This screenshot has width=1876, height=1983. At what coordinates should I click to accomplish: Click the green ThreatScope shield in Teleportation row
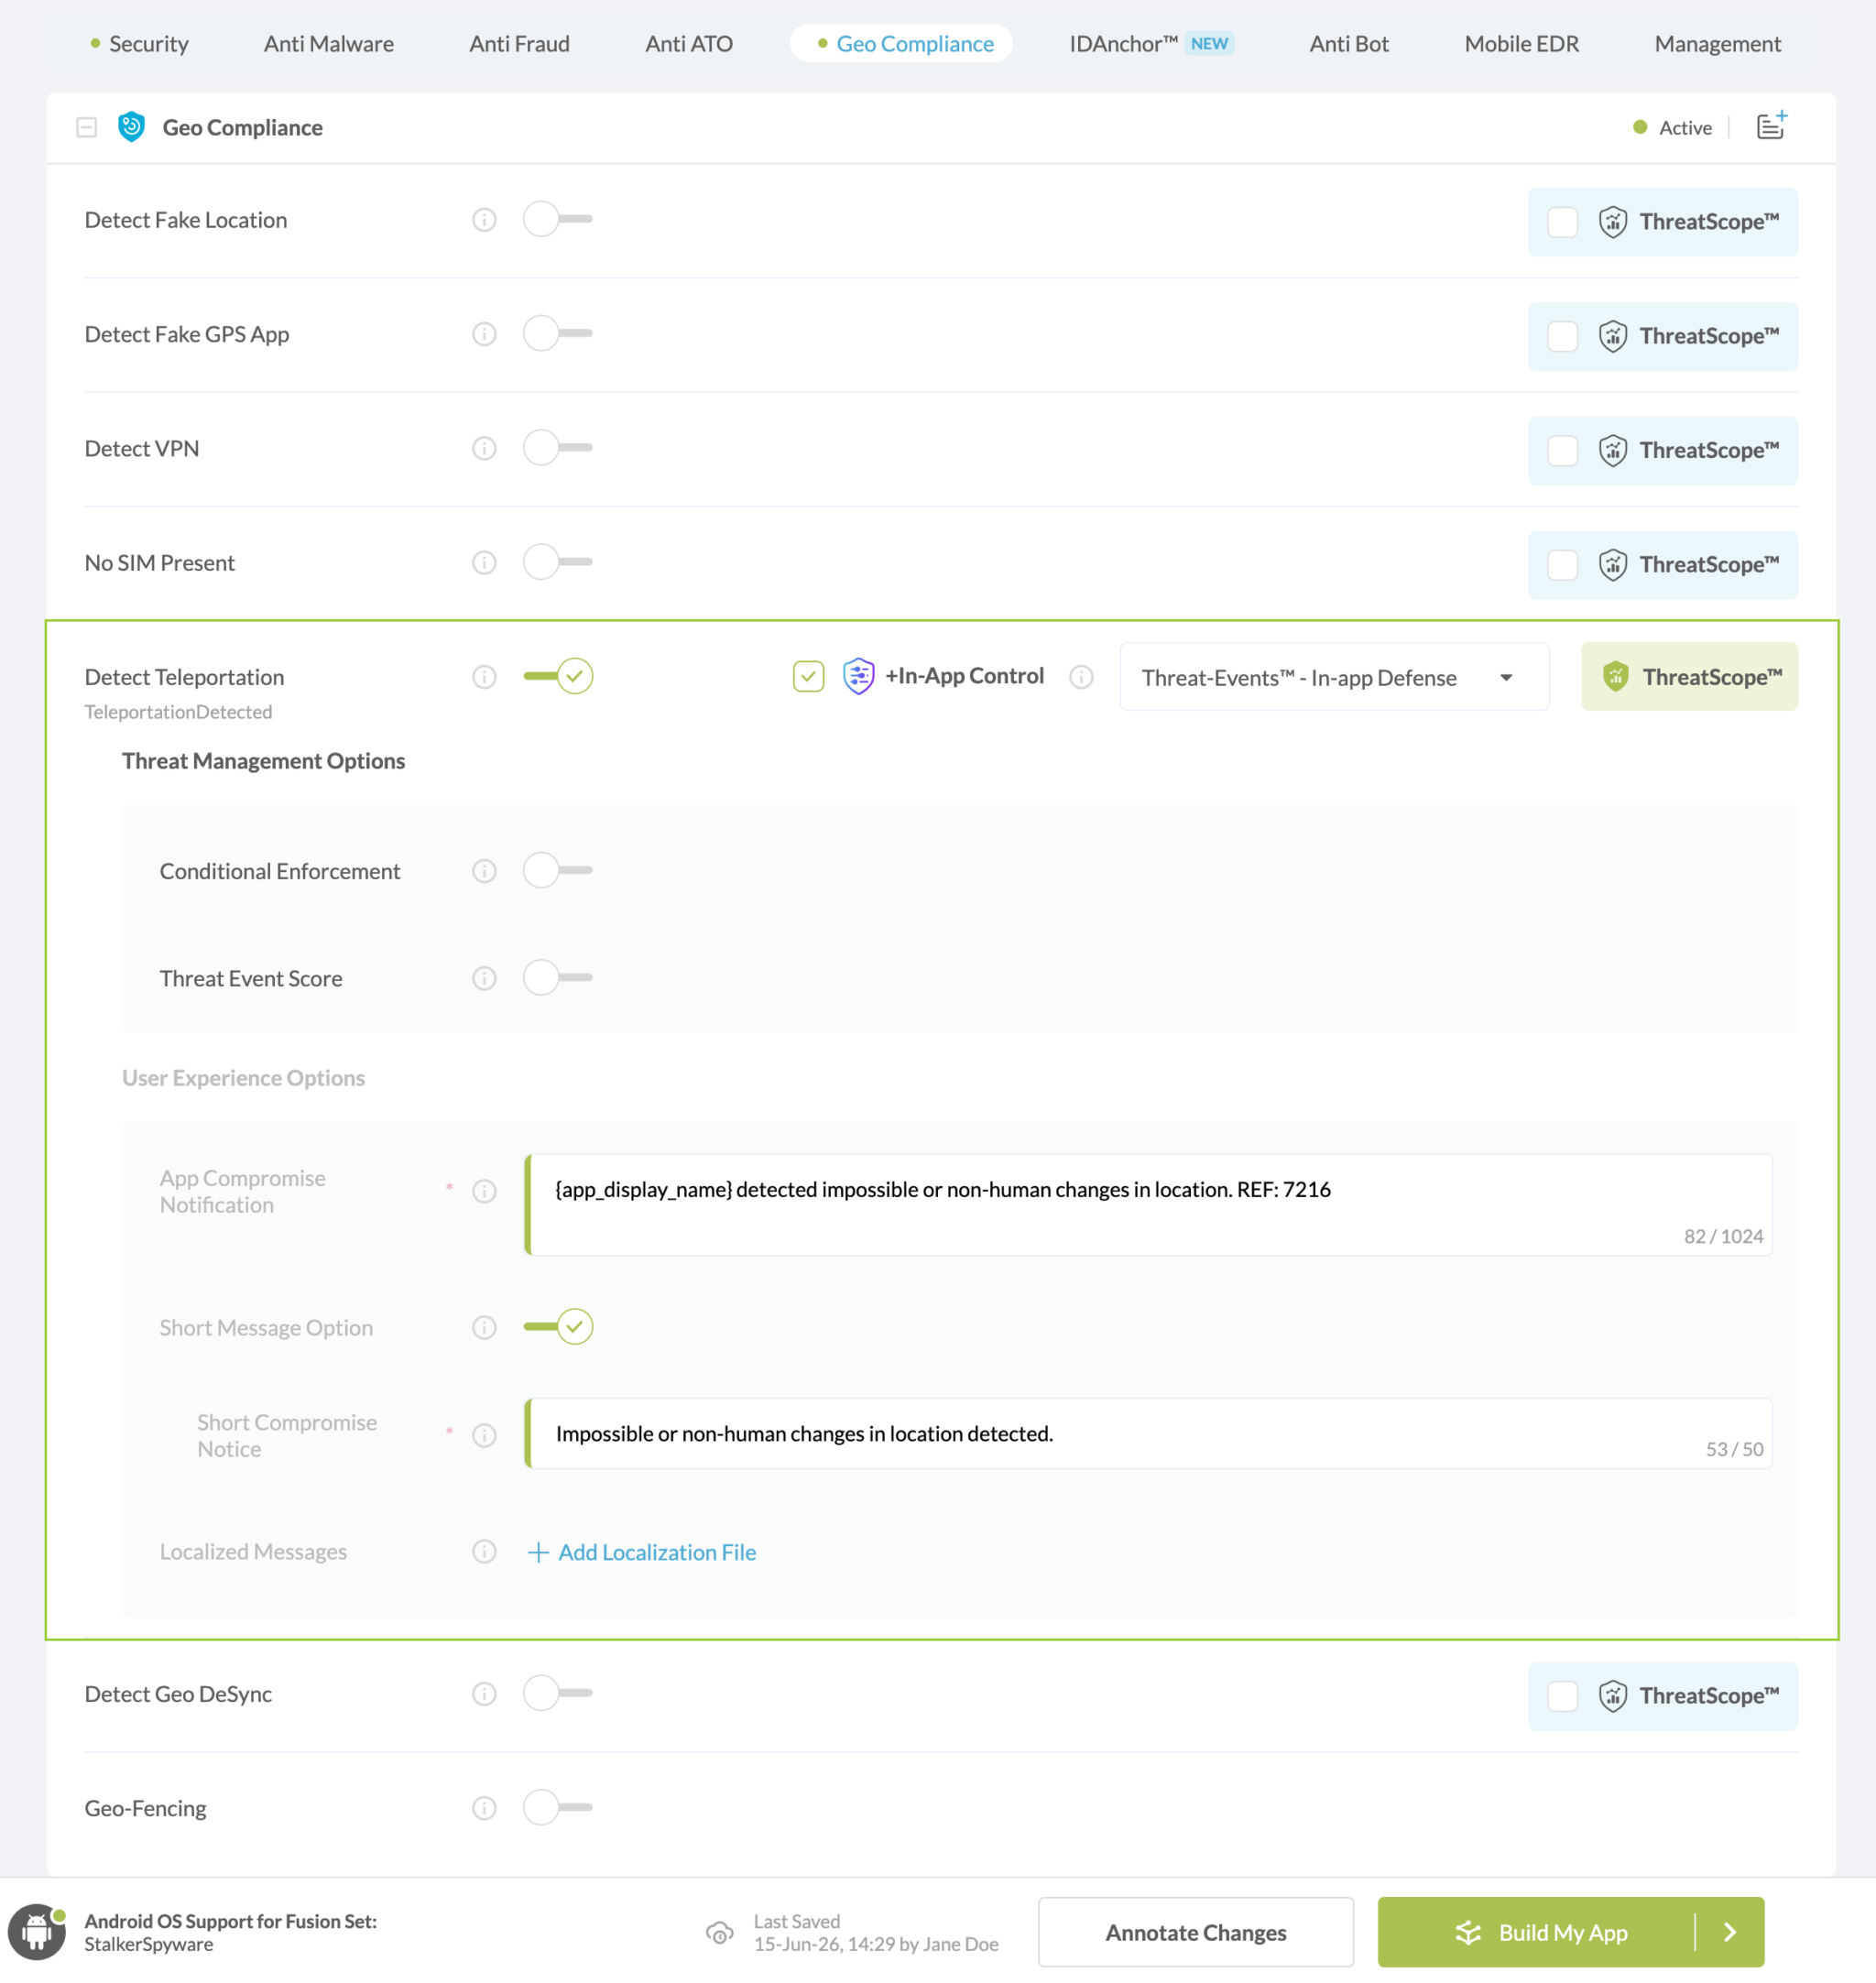click(x=1615, y=676)
